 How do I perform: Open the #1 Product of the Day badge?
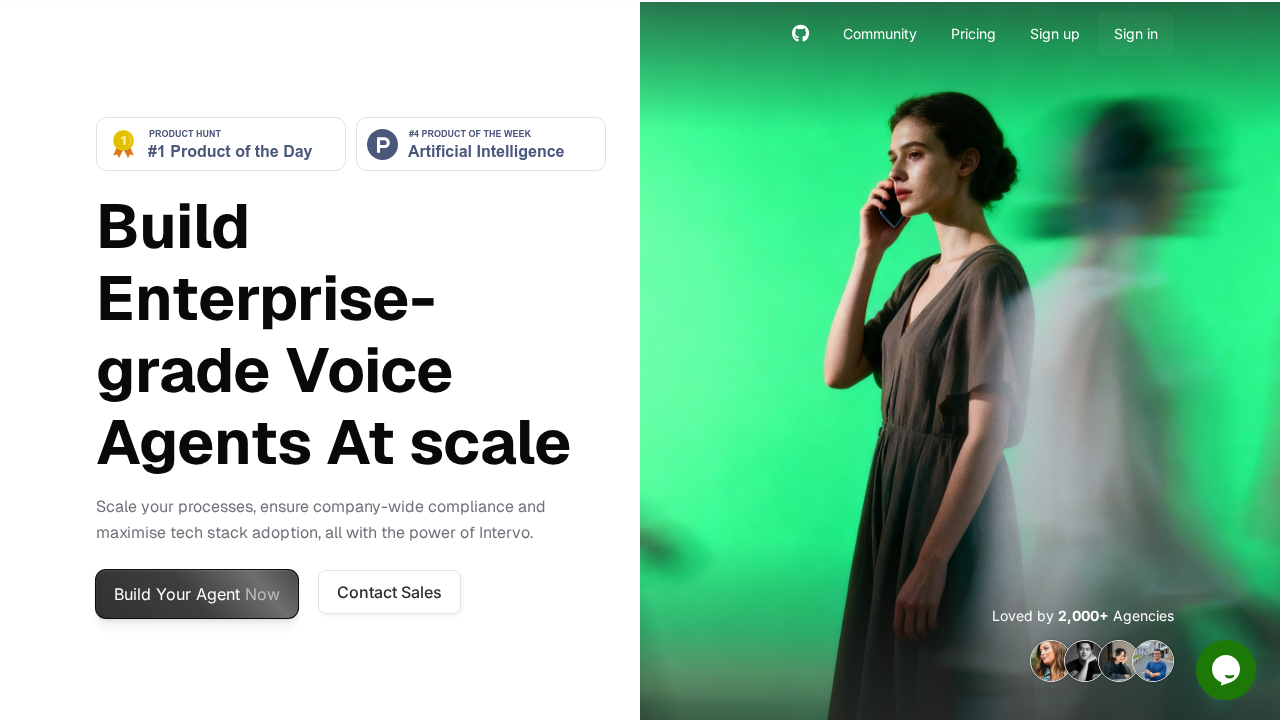[x=221, y=144]
